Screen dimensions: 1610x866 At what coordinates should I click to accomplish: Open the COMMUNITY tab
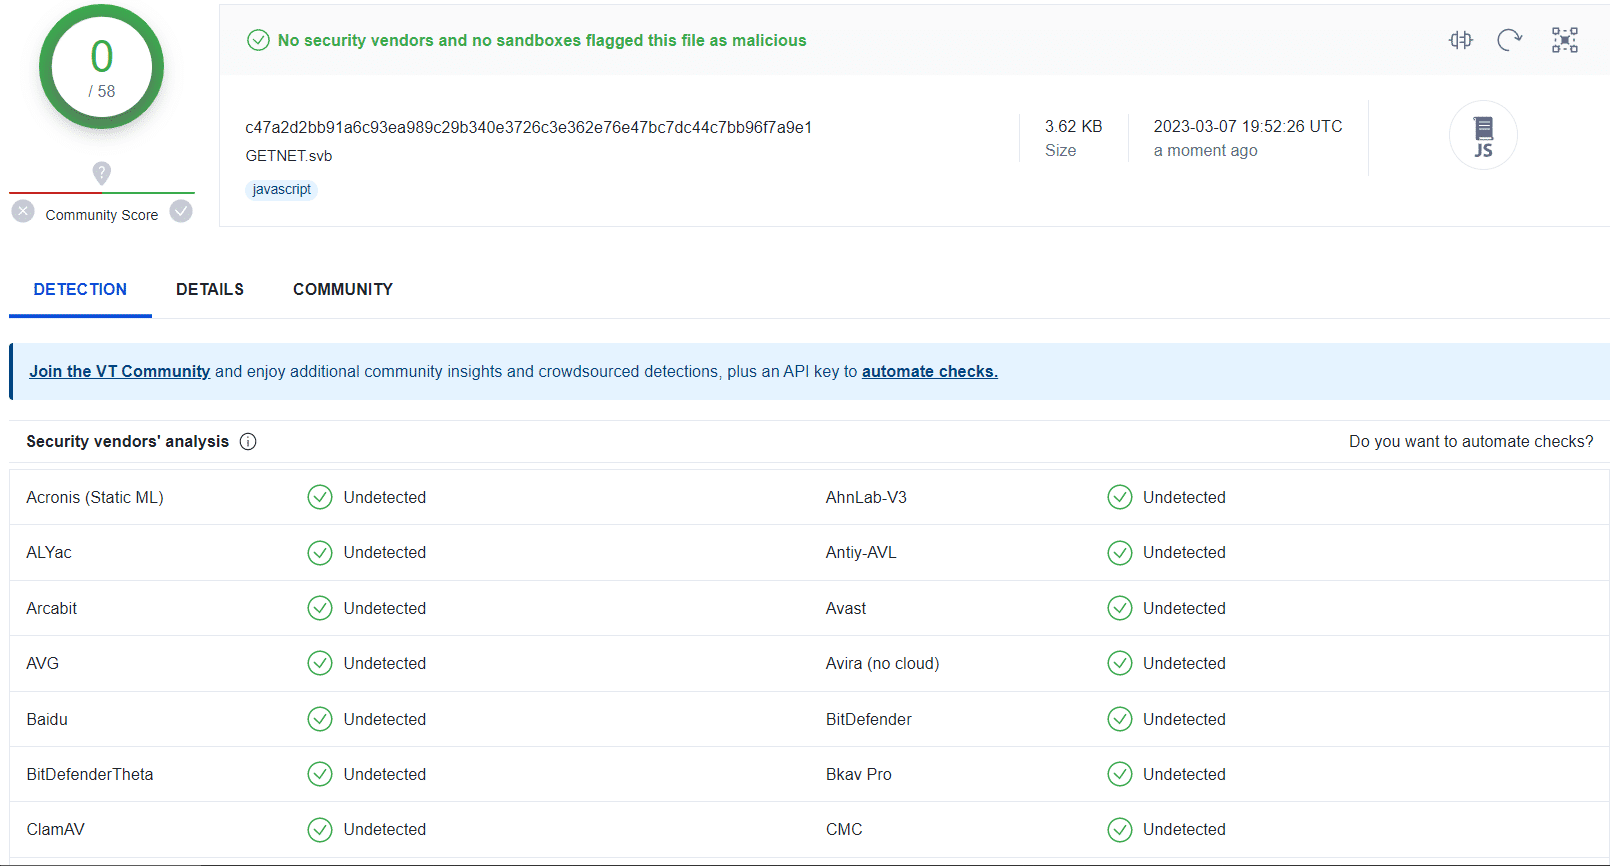[x=343, y=290]
